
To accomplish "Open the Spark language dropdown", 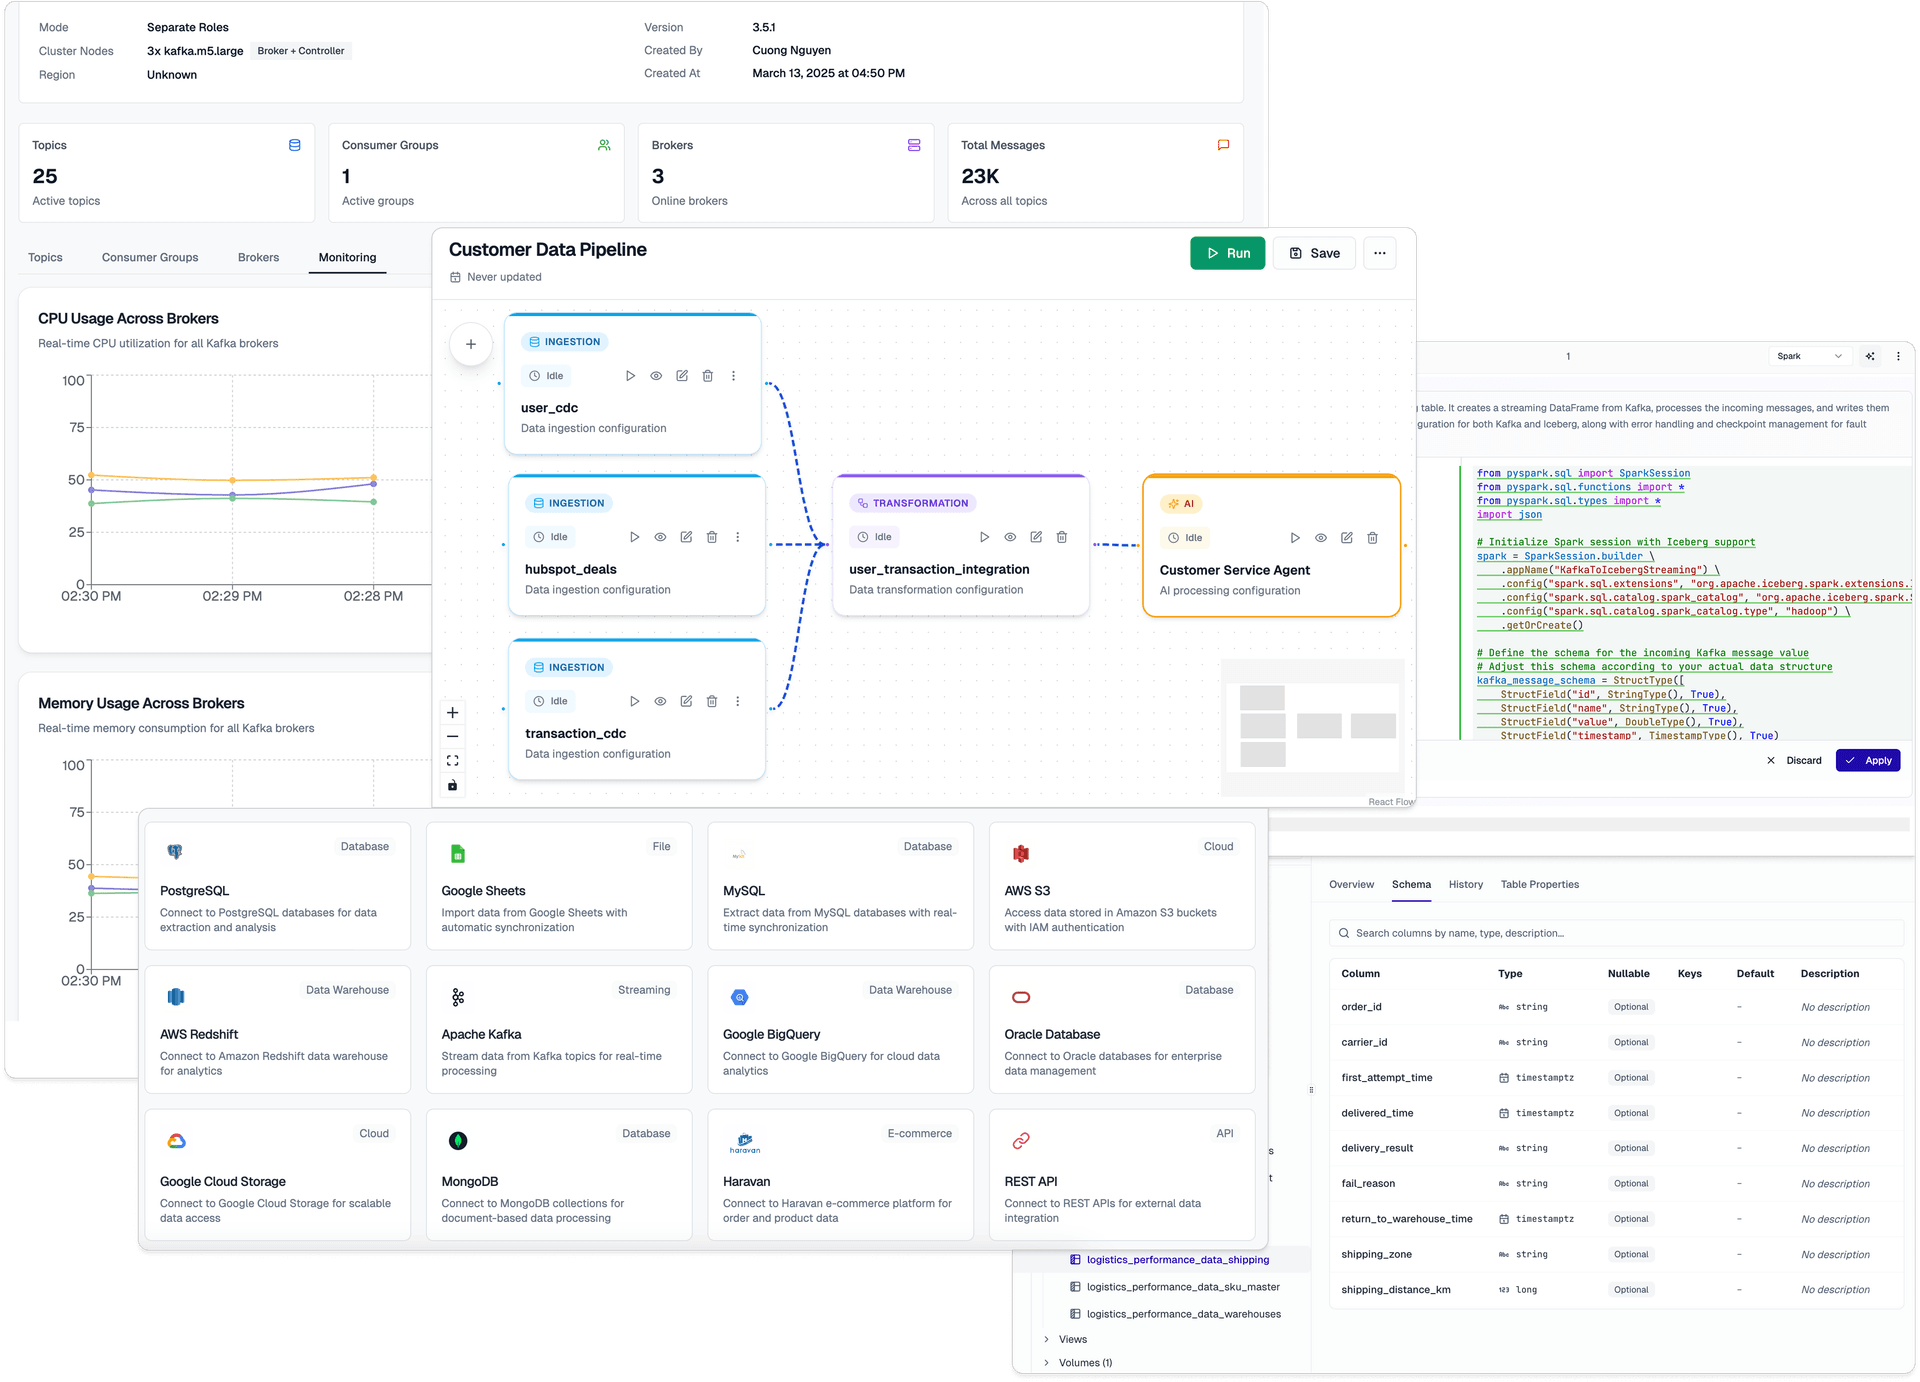I will pos(1810,356).
